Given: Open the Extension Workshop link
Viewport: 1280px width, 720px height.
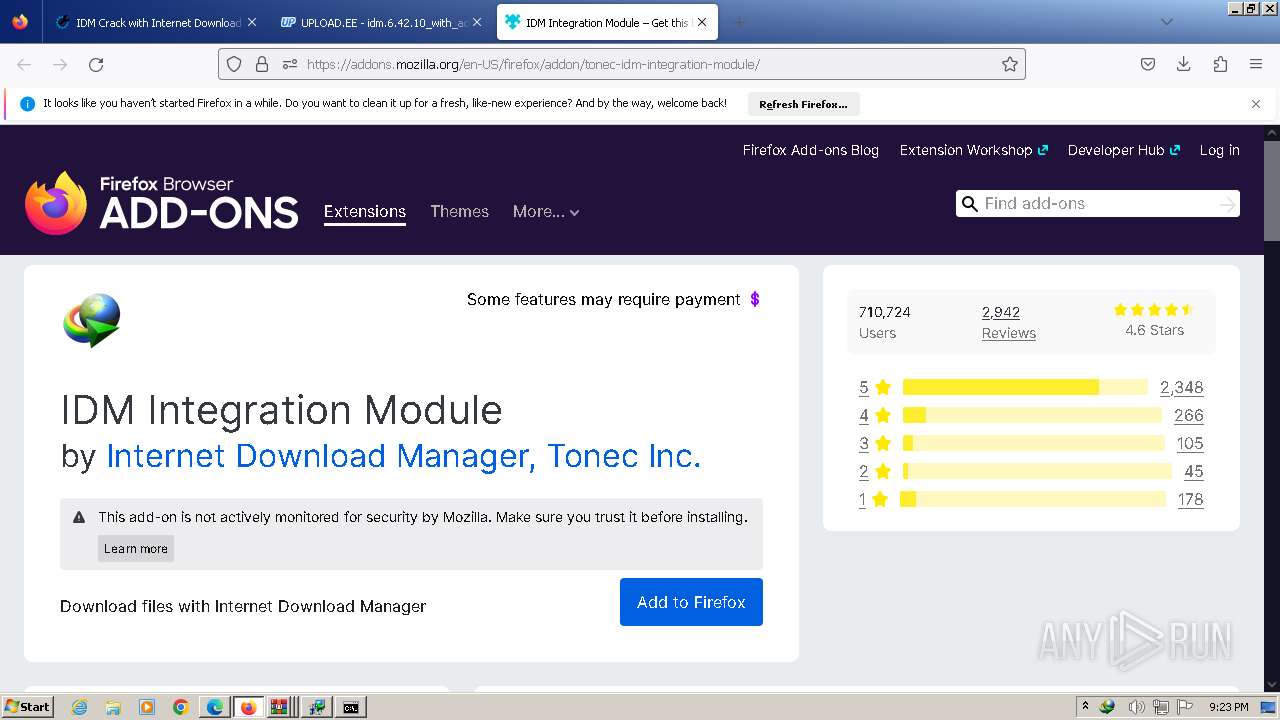Looking at the screenshot, I should tap(973, 150).
